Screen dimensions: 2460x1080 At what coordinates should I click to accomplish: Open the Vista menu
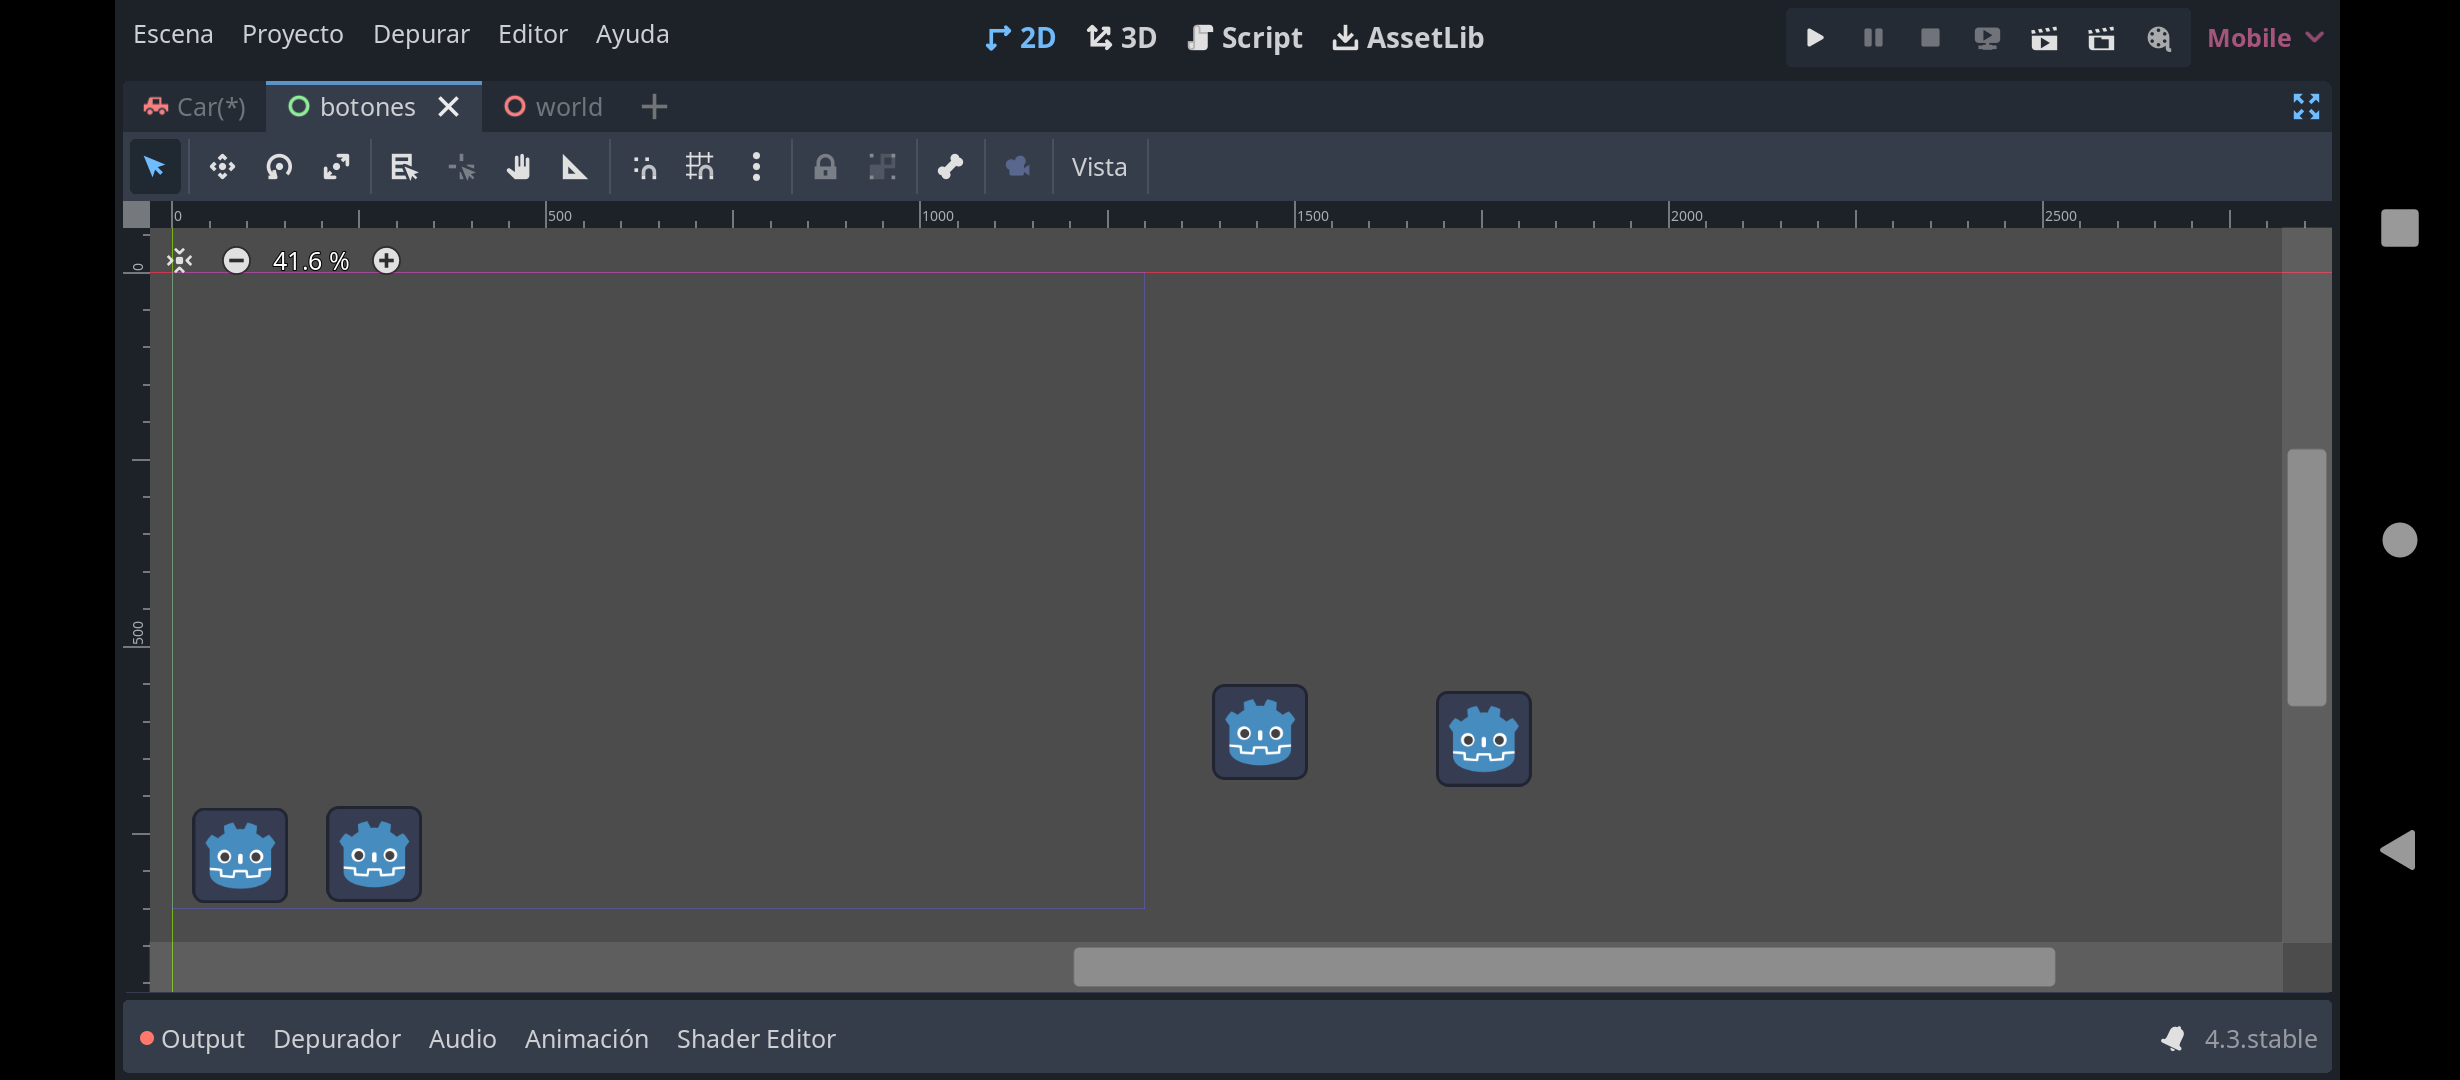pos(1099,167)
